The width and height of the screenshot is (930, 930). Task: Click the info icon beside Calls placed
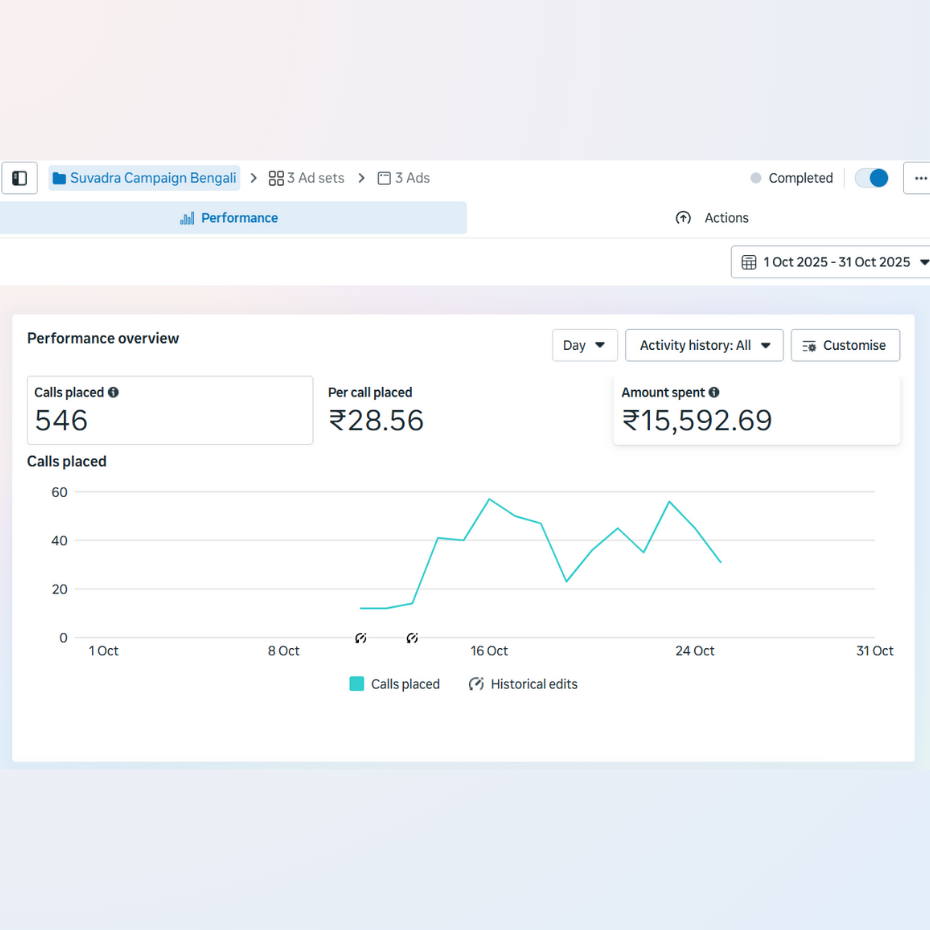[113, 392]
